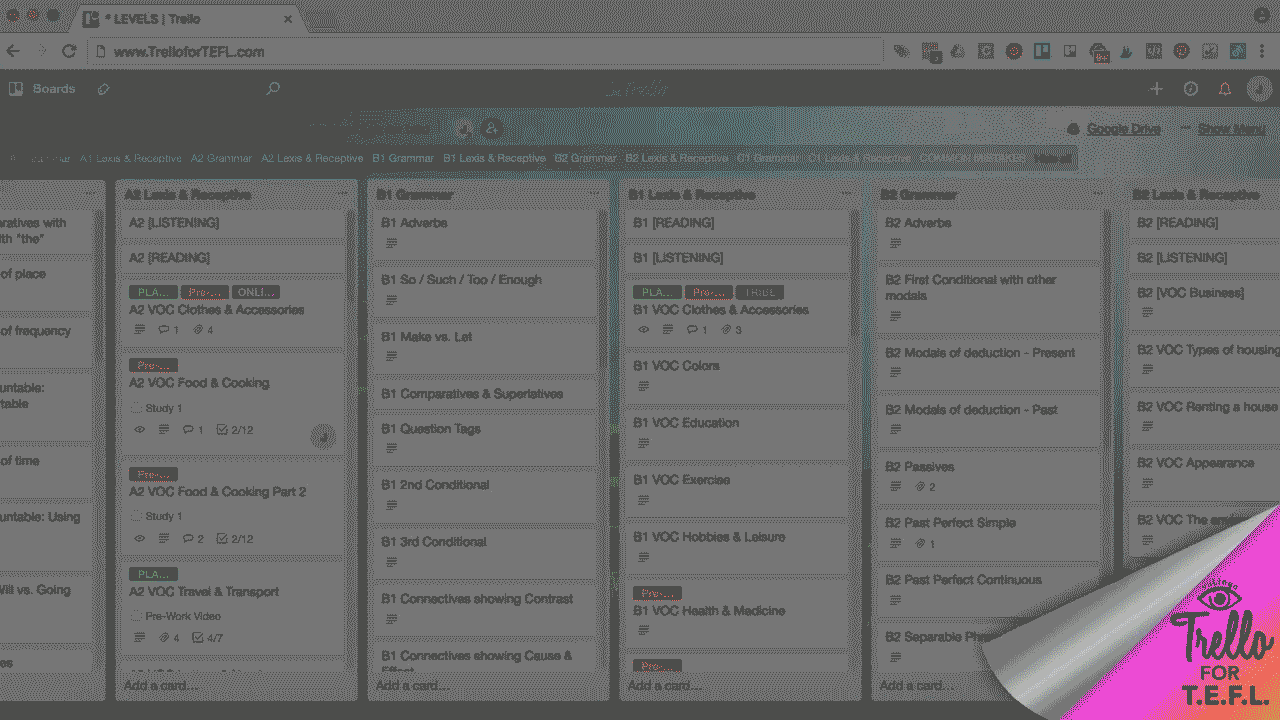Click PLA... label on A2 VOC Travel & Transport
The width and height of the screenshot is (1280, 720).
153,574
